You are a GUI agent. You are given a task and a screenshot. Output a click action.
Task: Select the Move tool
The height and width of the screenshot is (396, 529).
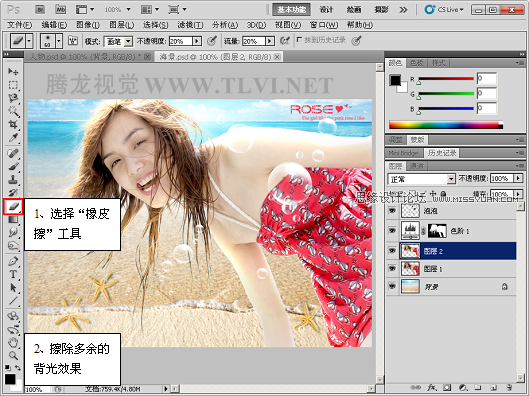tap(13, 71)
